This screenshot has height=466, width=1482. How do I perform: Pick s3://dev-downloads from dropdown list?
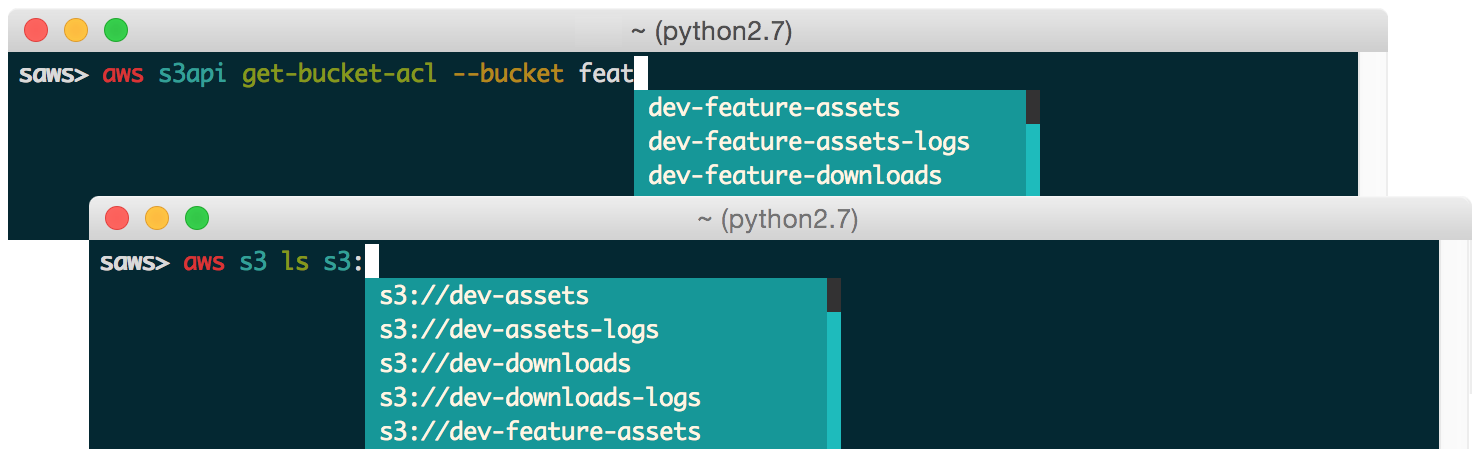(x=596, y=363)
